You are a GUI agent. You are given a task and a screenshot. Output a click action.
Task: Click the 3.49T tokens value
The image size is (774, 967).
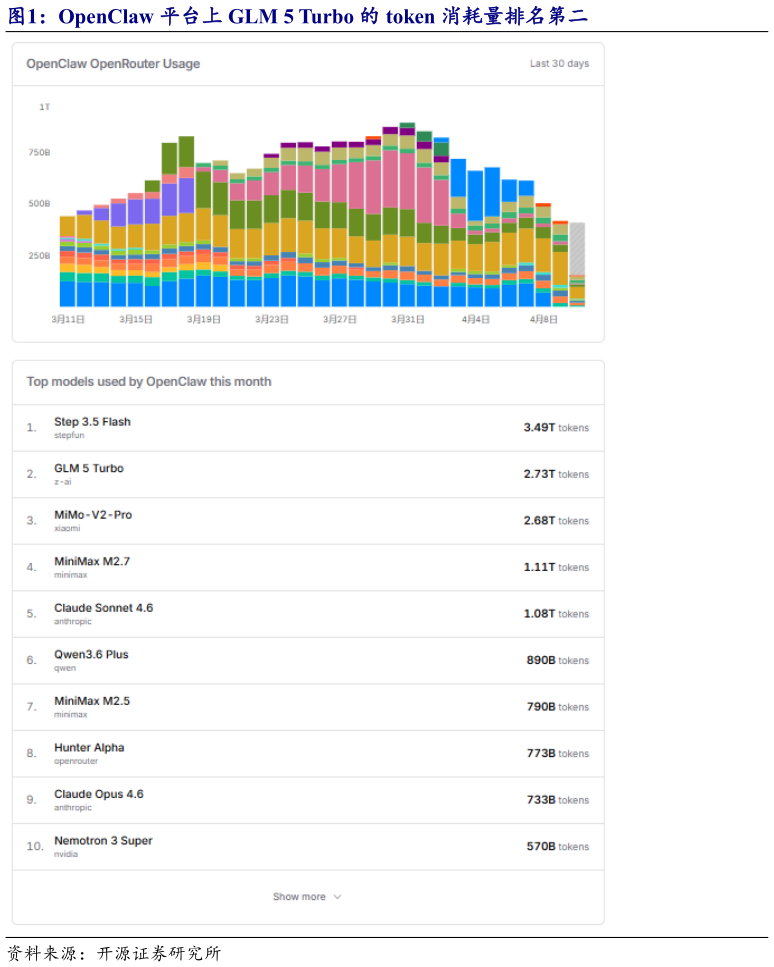[556, 427]
